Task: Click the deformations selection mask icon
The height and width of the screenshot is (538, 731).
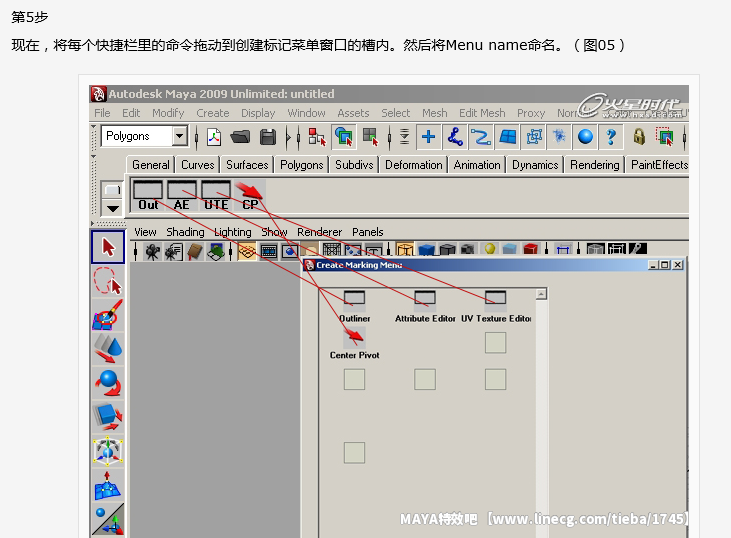Action: [534, 137]
